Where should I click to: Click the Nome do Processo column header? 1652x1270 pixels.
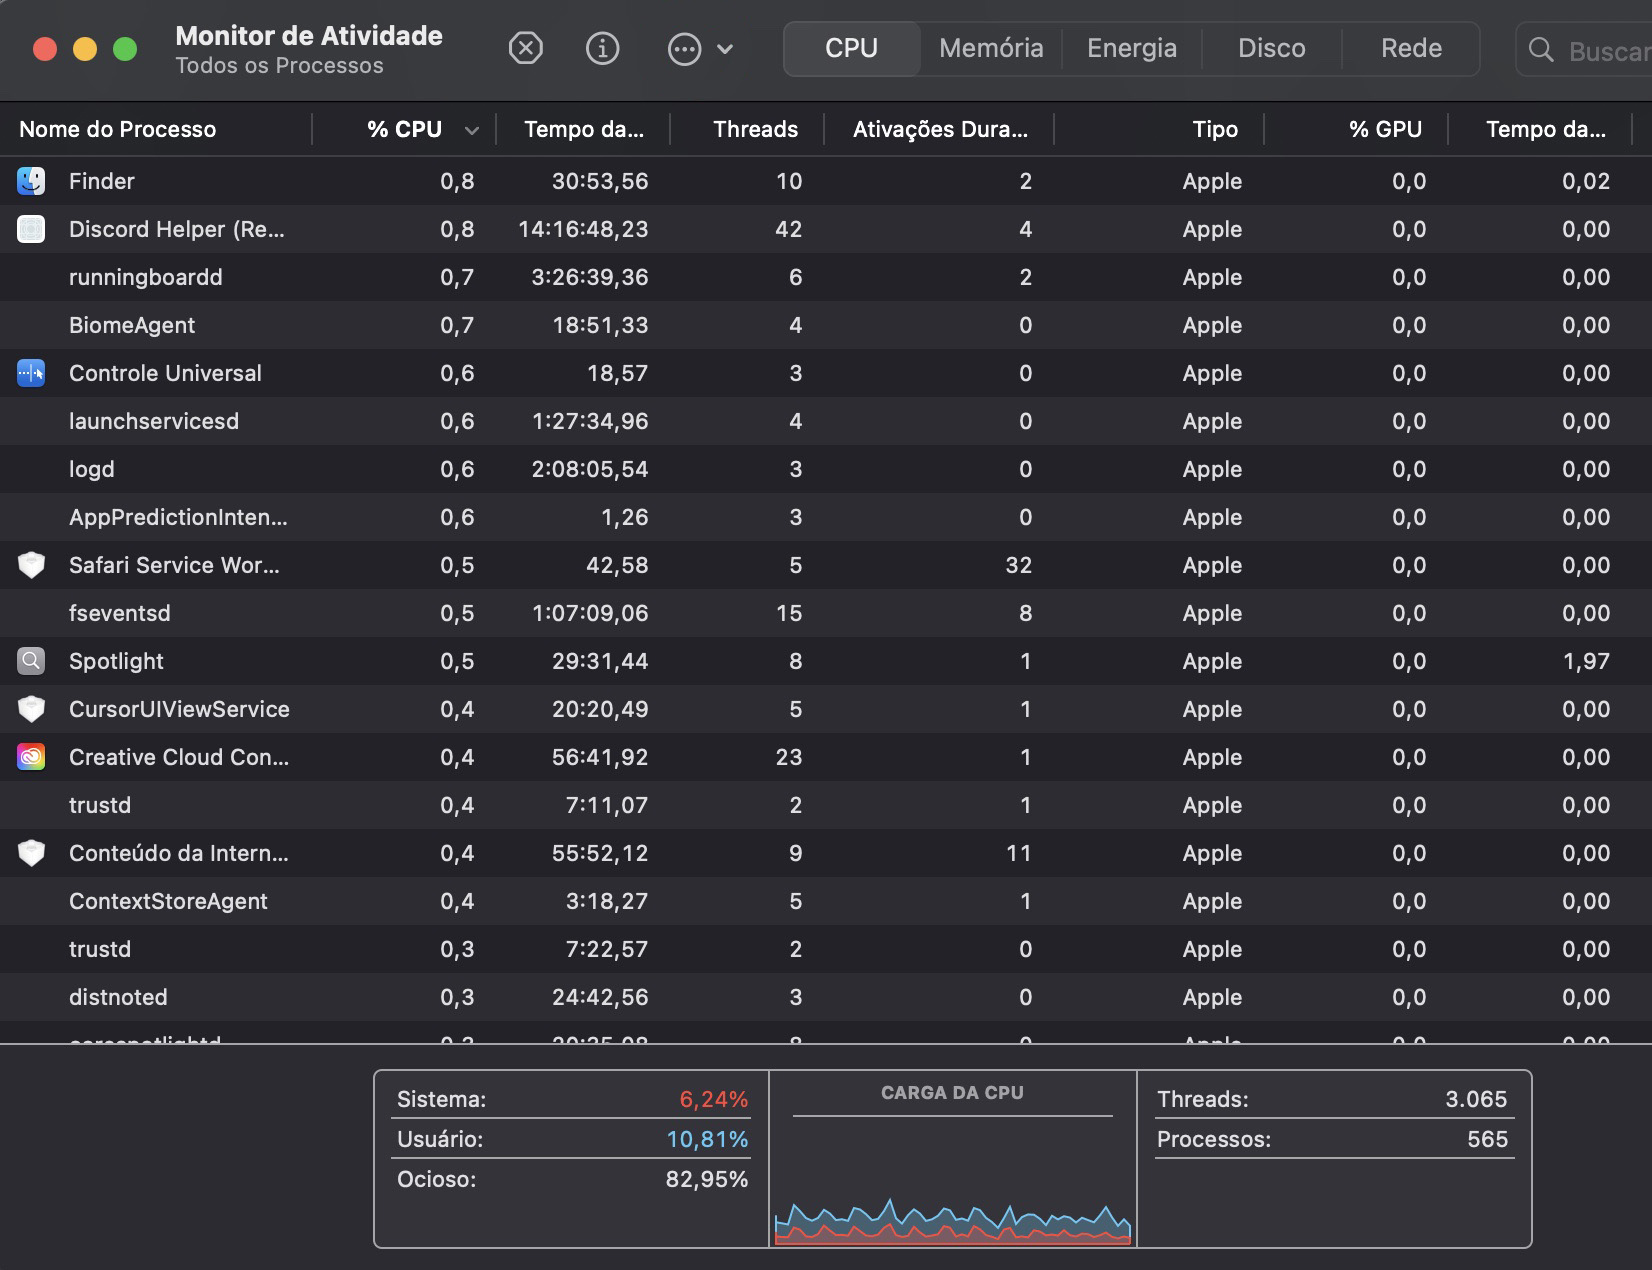(117, 129)
